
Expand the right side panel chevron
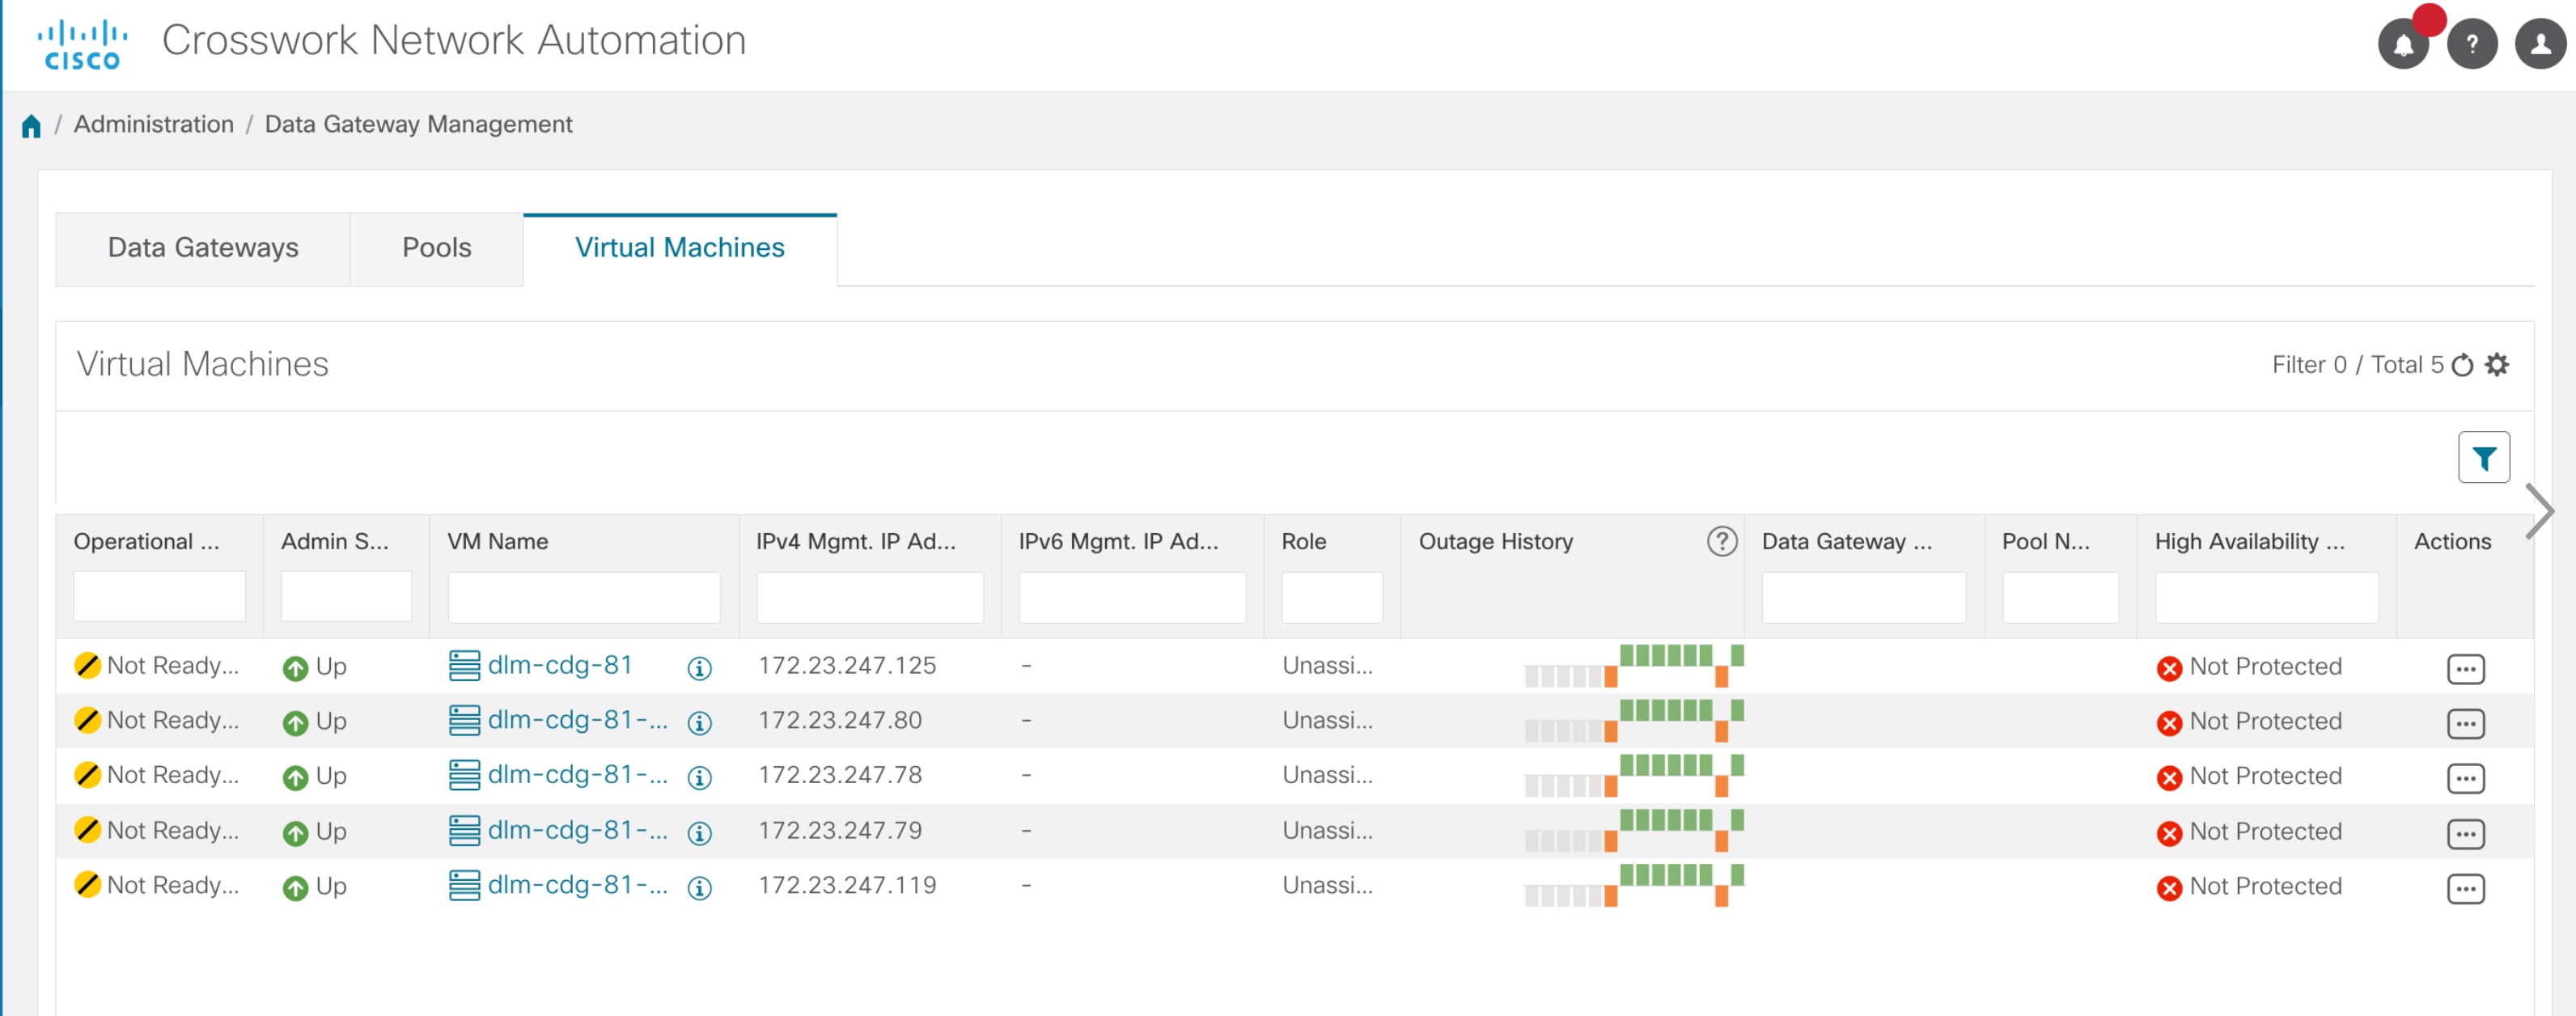(x=2539, y=511)
